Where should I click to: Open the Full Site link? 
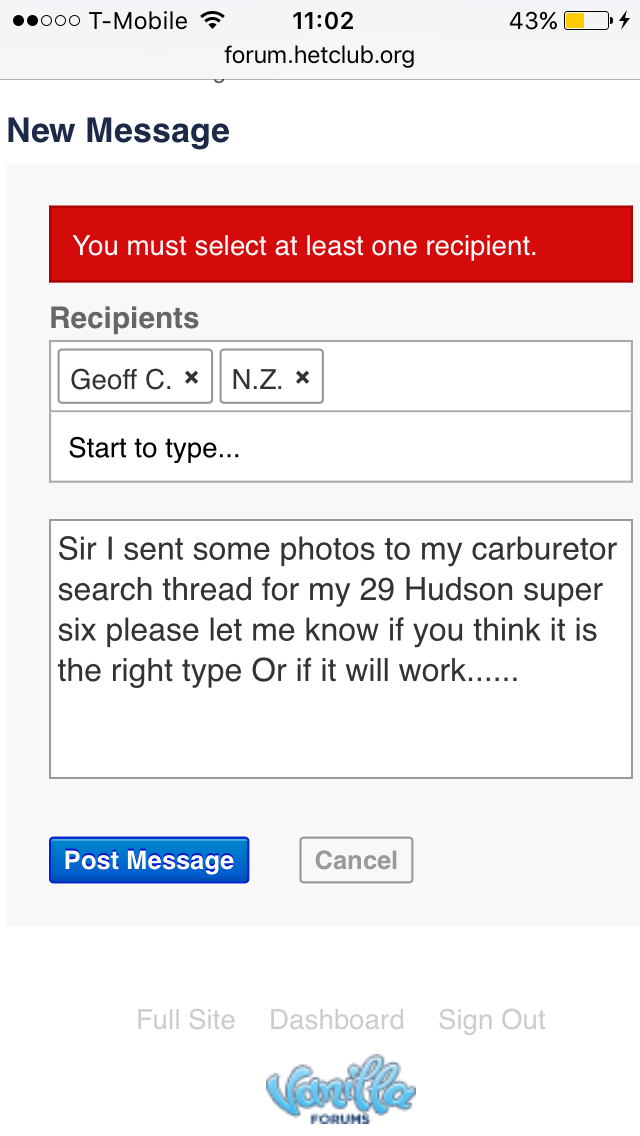pyautogui.click(x=186, y=1020)
